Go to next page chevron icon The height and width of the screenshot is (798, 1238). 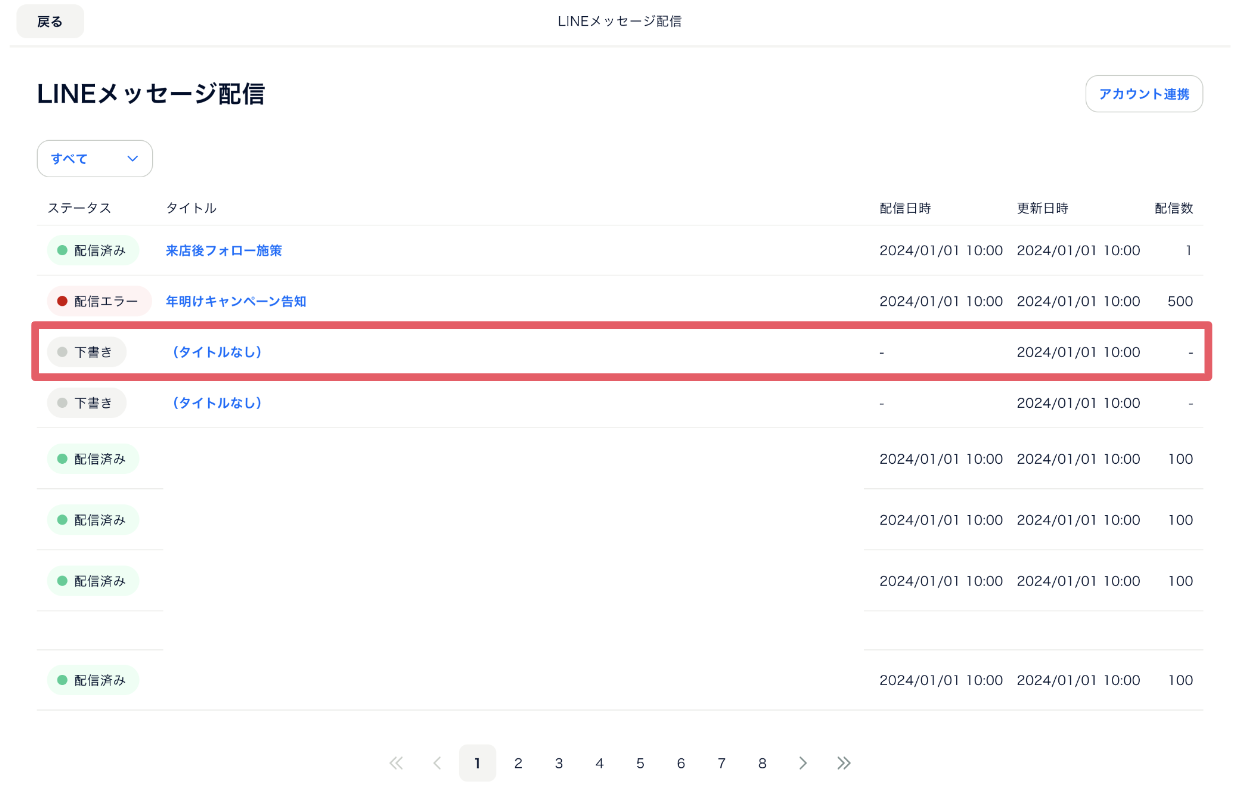point(803,763)
